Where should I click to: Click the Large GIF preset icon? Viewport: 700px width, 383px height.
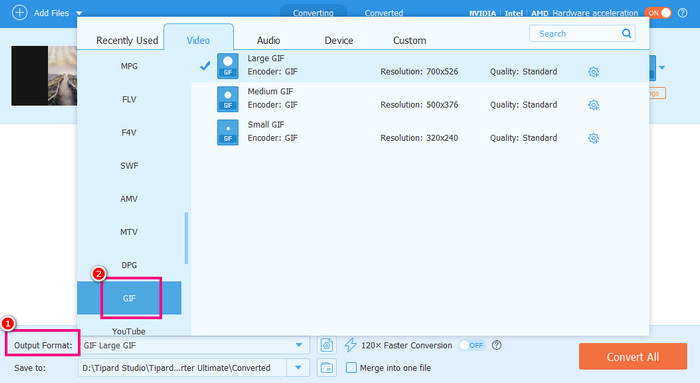(228, 66)
